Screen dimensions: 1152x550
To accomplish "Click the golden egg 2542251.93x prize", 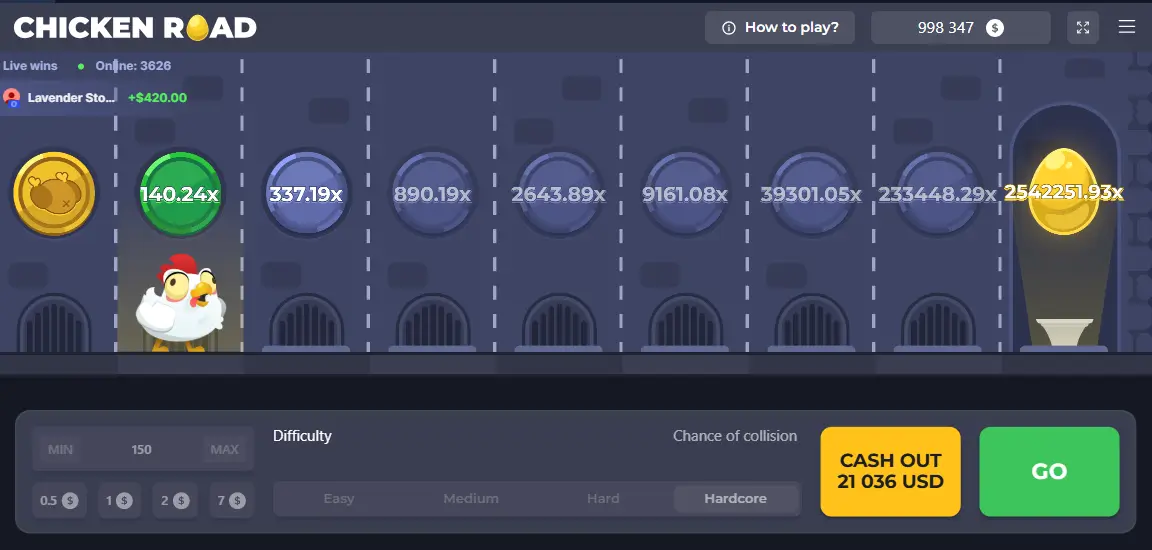I will point(1063,192).
